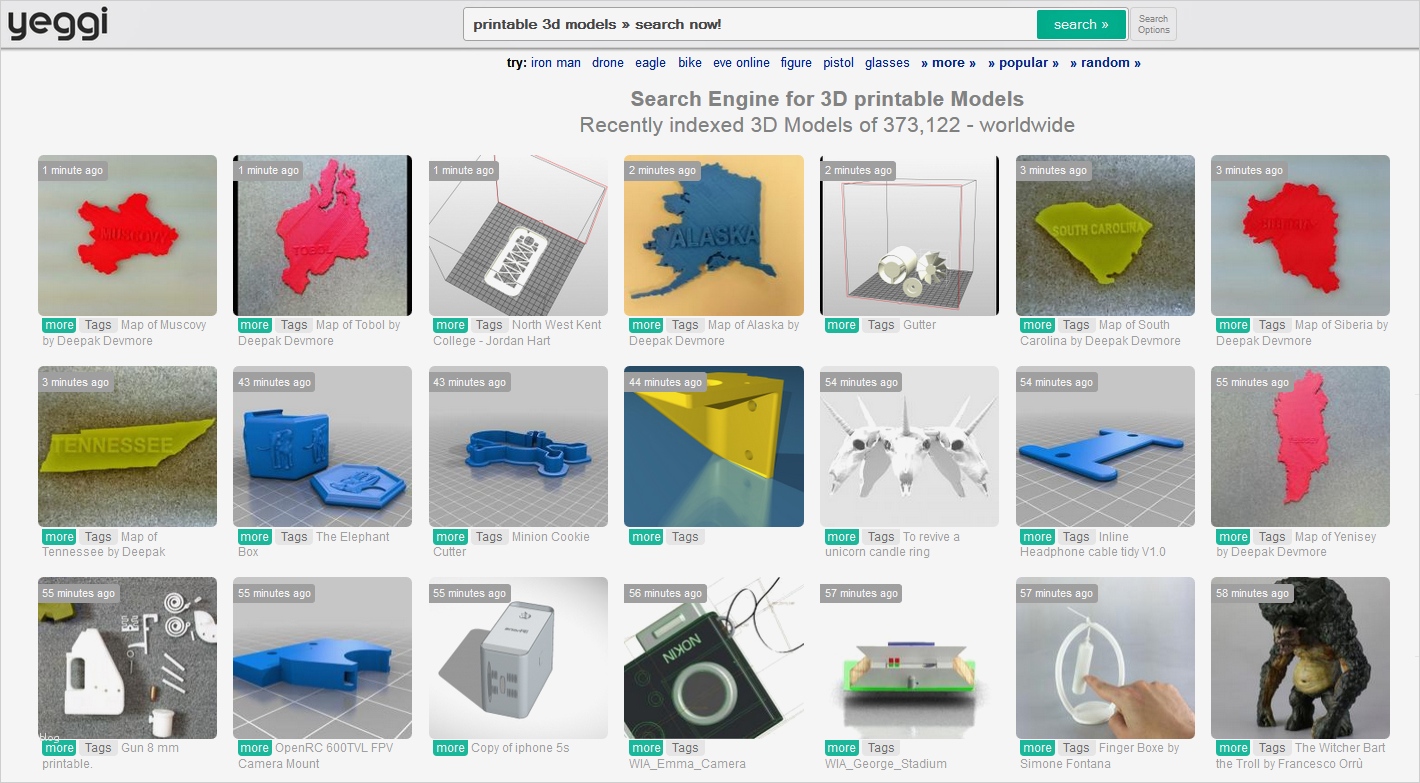The height and width of the screenshot is (783, 1420).
Task: Search for "eve online" via suggestion link
Action: point(740,62)
